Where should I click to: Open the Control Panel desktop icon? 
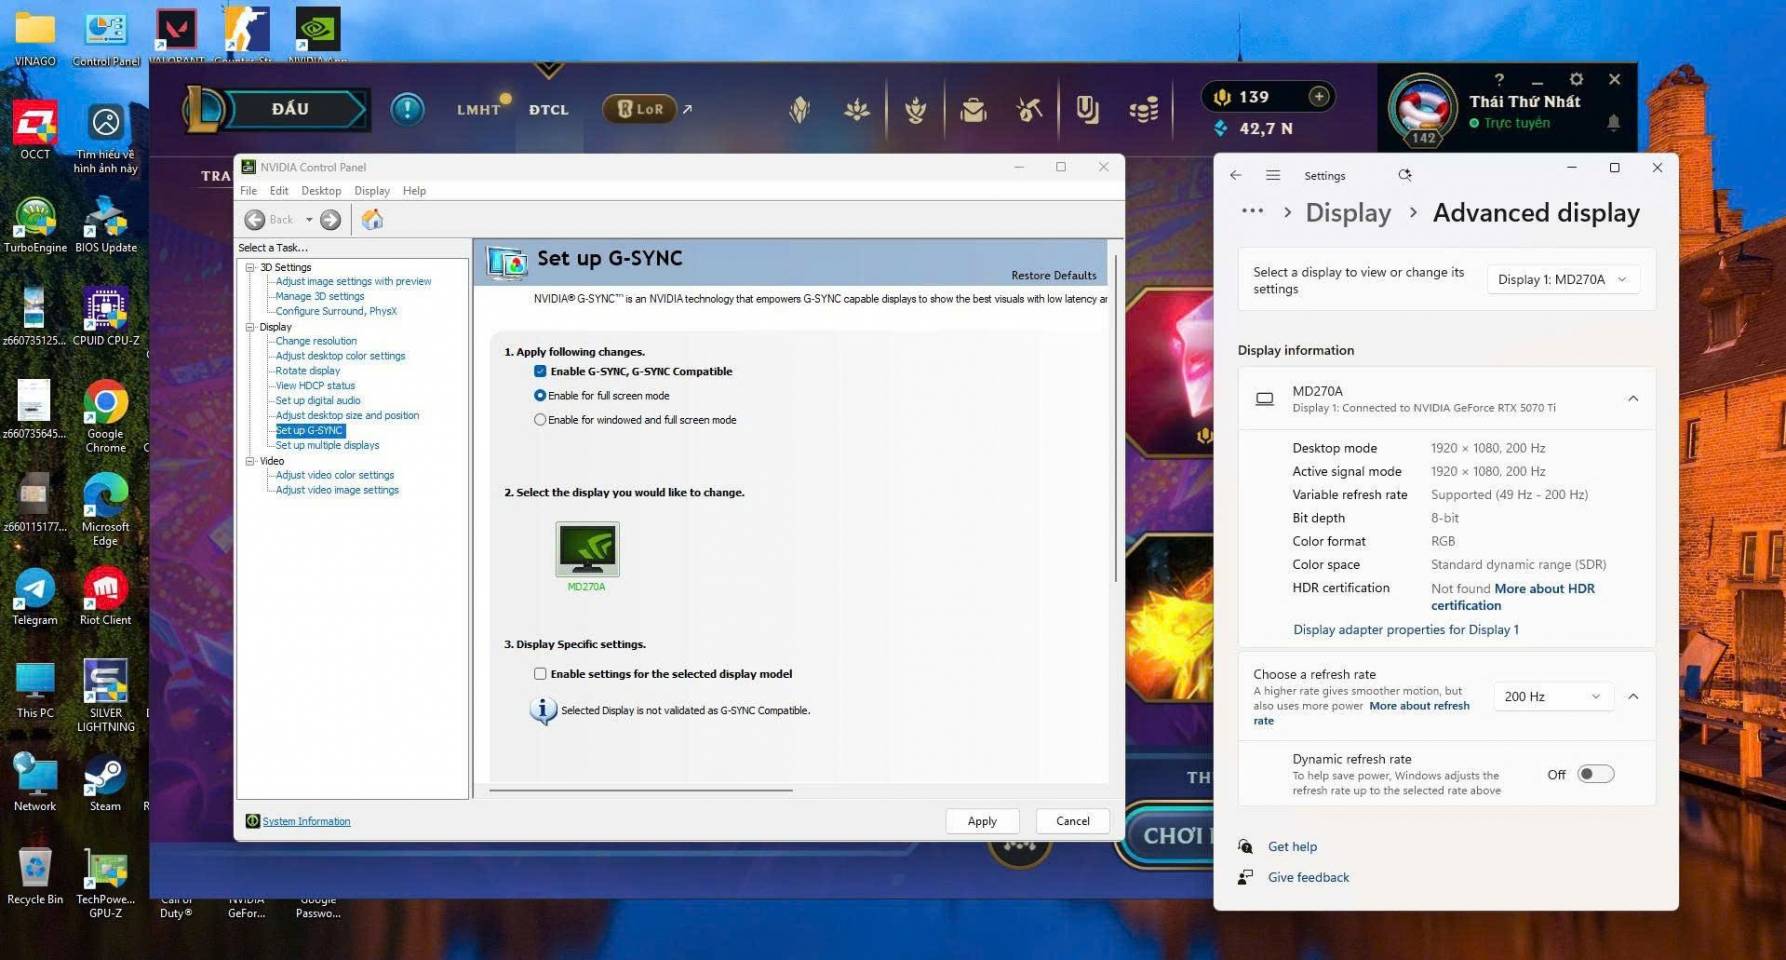coord(106,36)
